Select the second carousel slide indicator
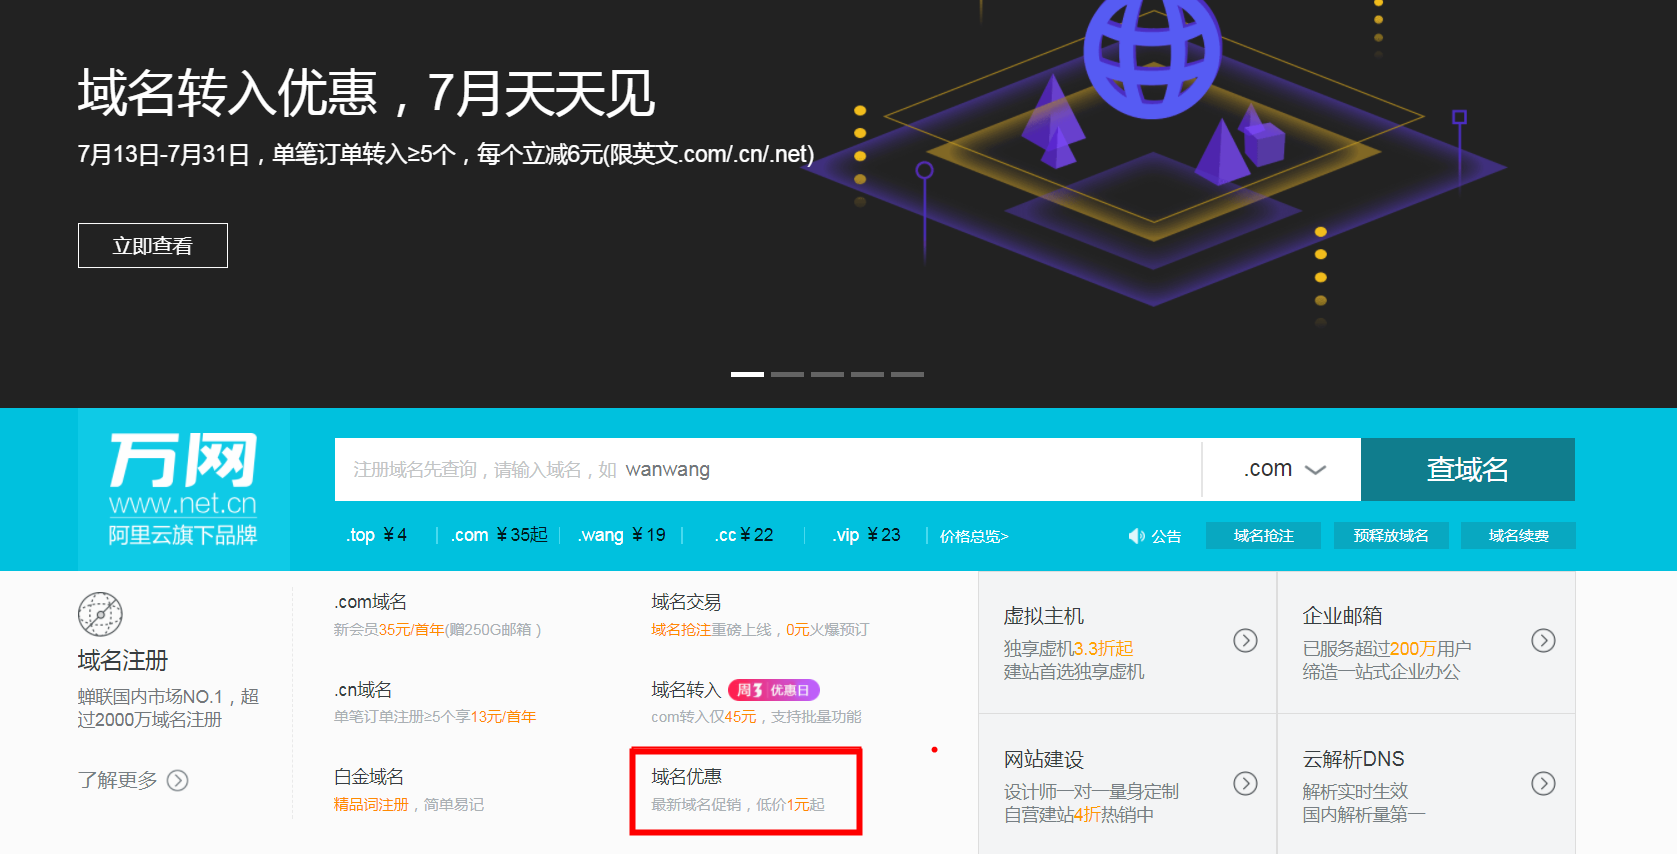1677x854 pixels. click(x=787, y=374)
